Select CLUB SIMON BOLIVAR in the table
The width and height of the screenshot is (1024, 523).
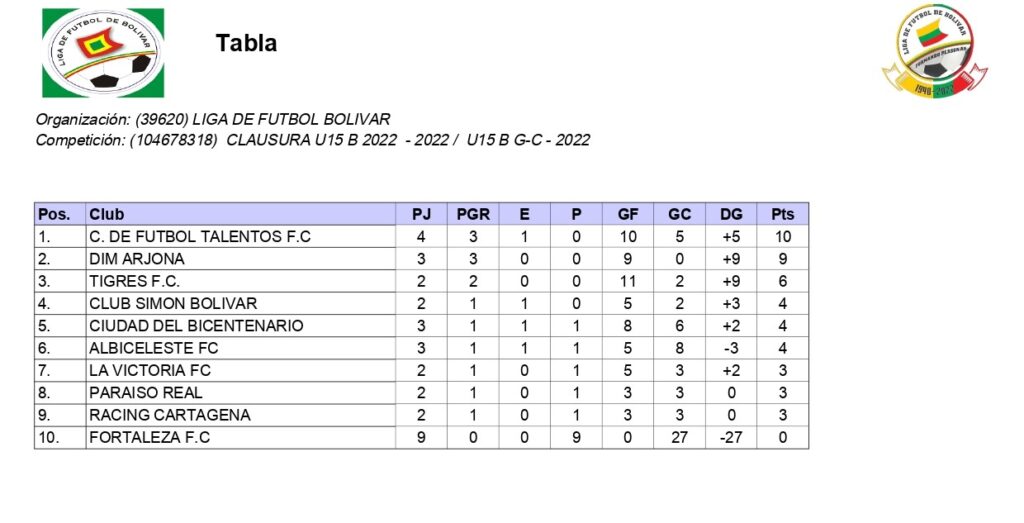pos(173,303)
